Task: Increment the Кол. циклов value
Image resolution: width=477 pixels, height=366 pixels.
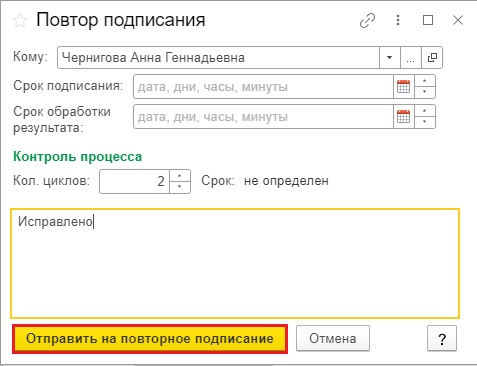Action: [x=180, y=176]
